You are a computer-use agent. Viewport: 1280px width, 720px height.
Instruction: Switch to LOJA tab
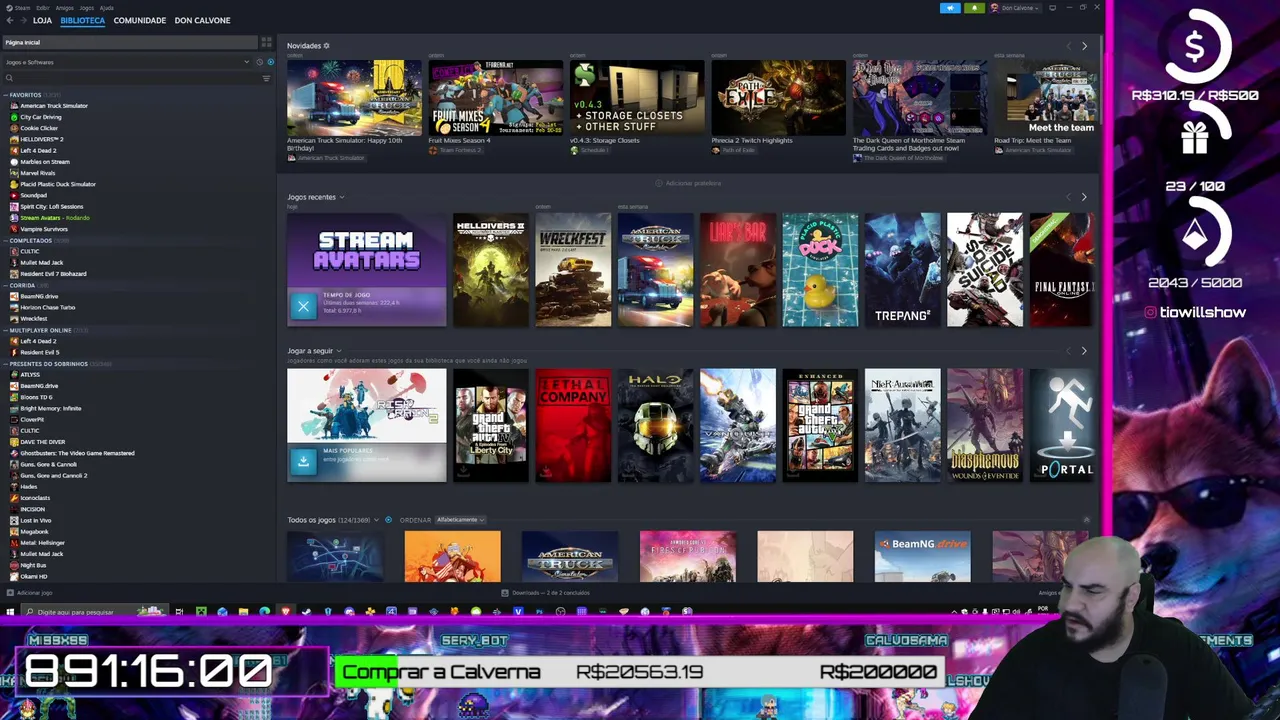click(x=42, y=20)
